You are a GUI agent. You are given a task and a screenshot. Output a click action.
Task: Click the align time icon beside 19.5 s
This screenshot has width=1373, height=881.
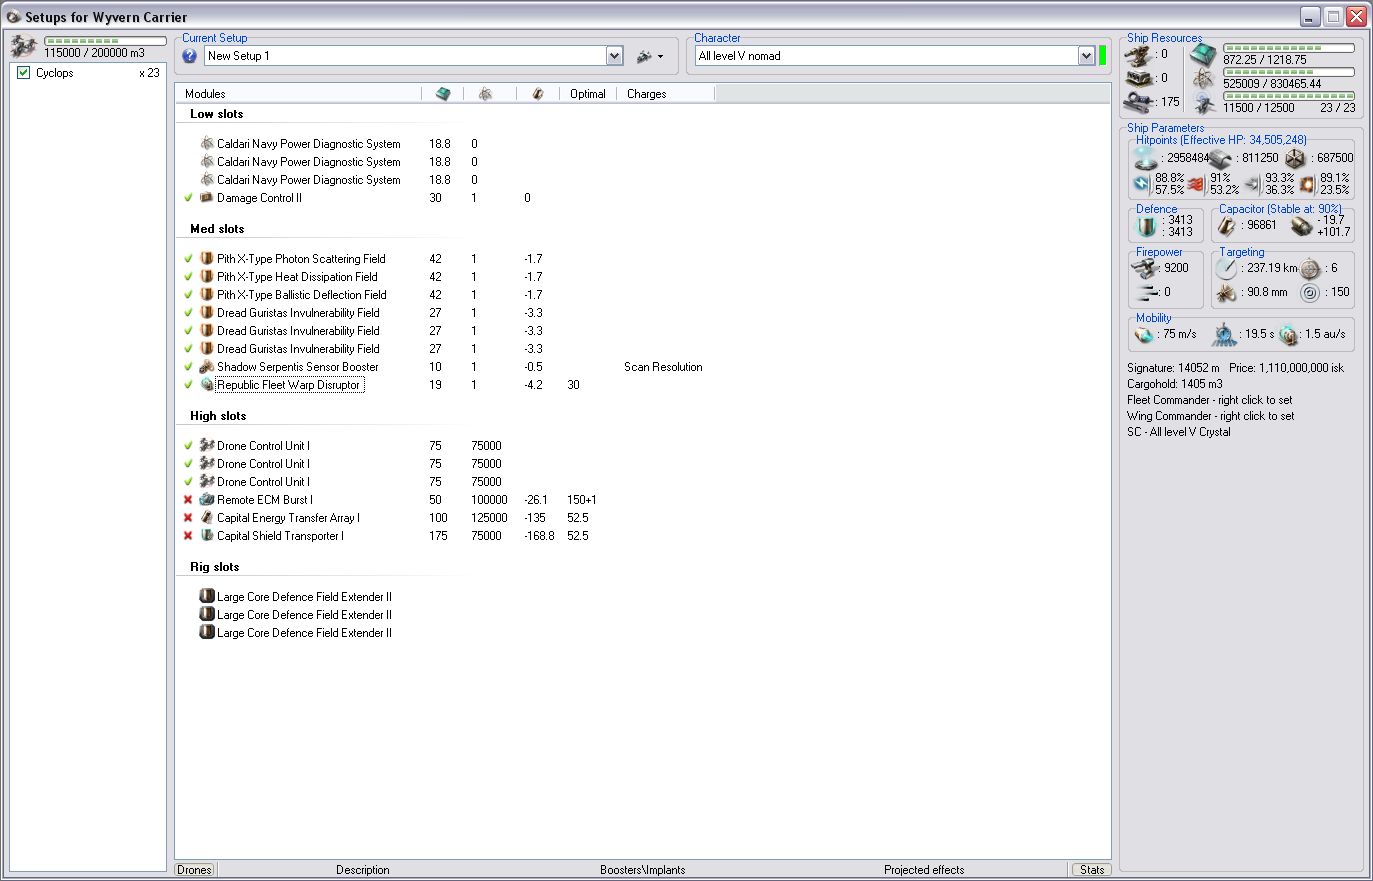(x=1224, y=335)
